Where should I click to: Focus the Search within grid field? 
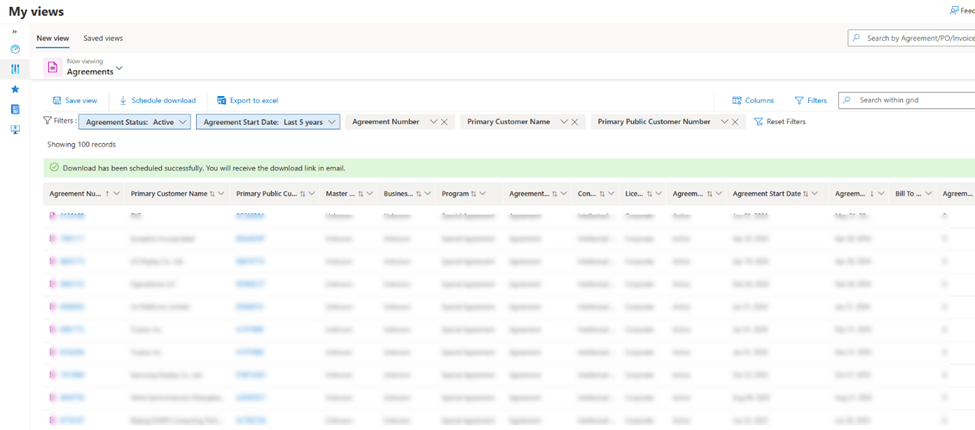coord(907,100)
